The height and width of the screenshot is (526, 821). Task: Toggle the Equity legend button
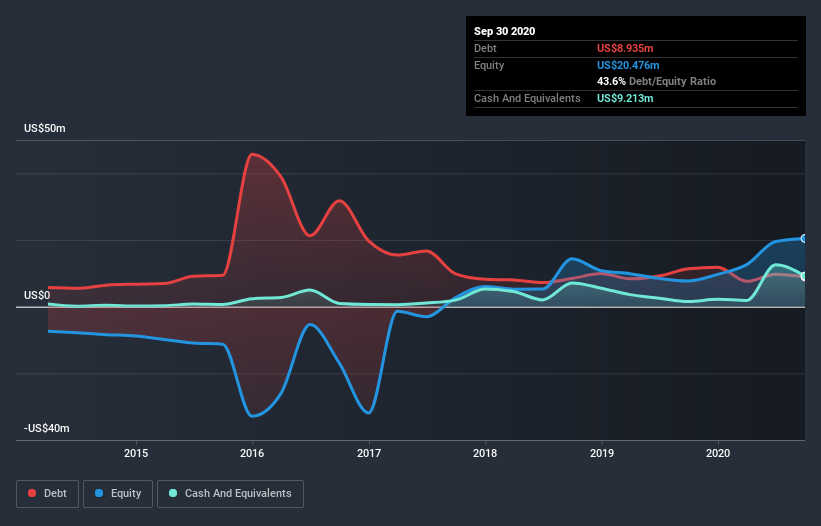pos(118,494)
